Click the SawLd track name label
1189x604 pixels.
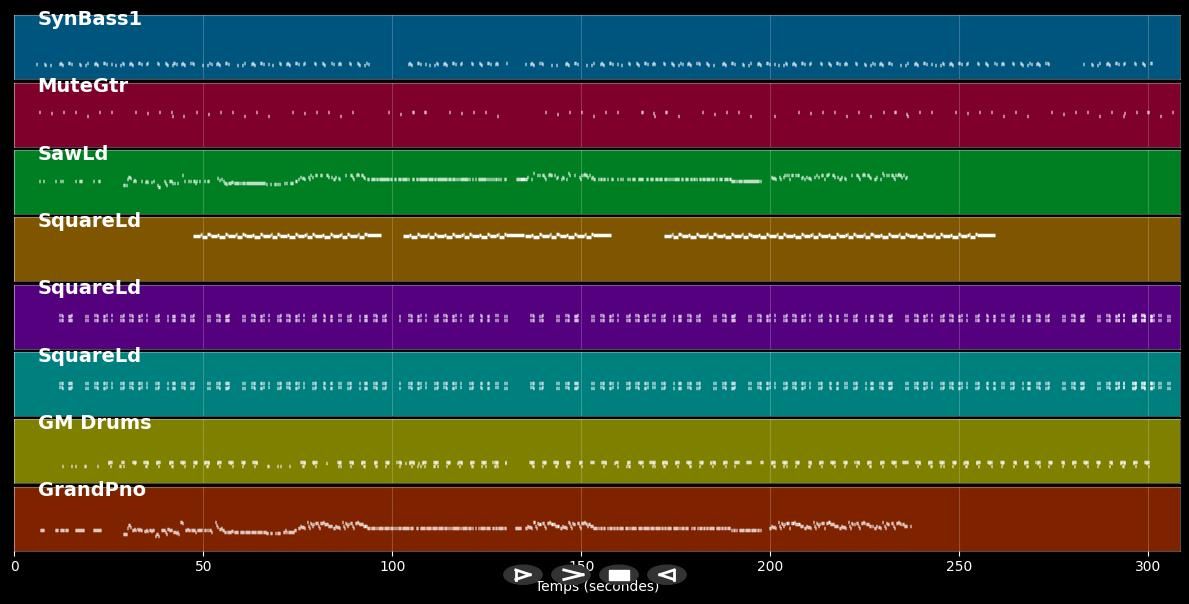click(72, 154)
